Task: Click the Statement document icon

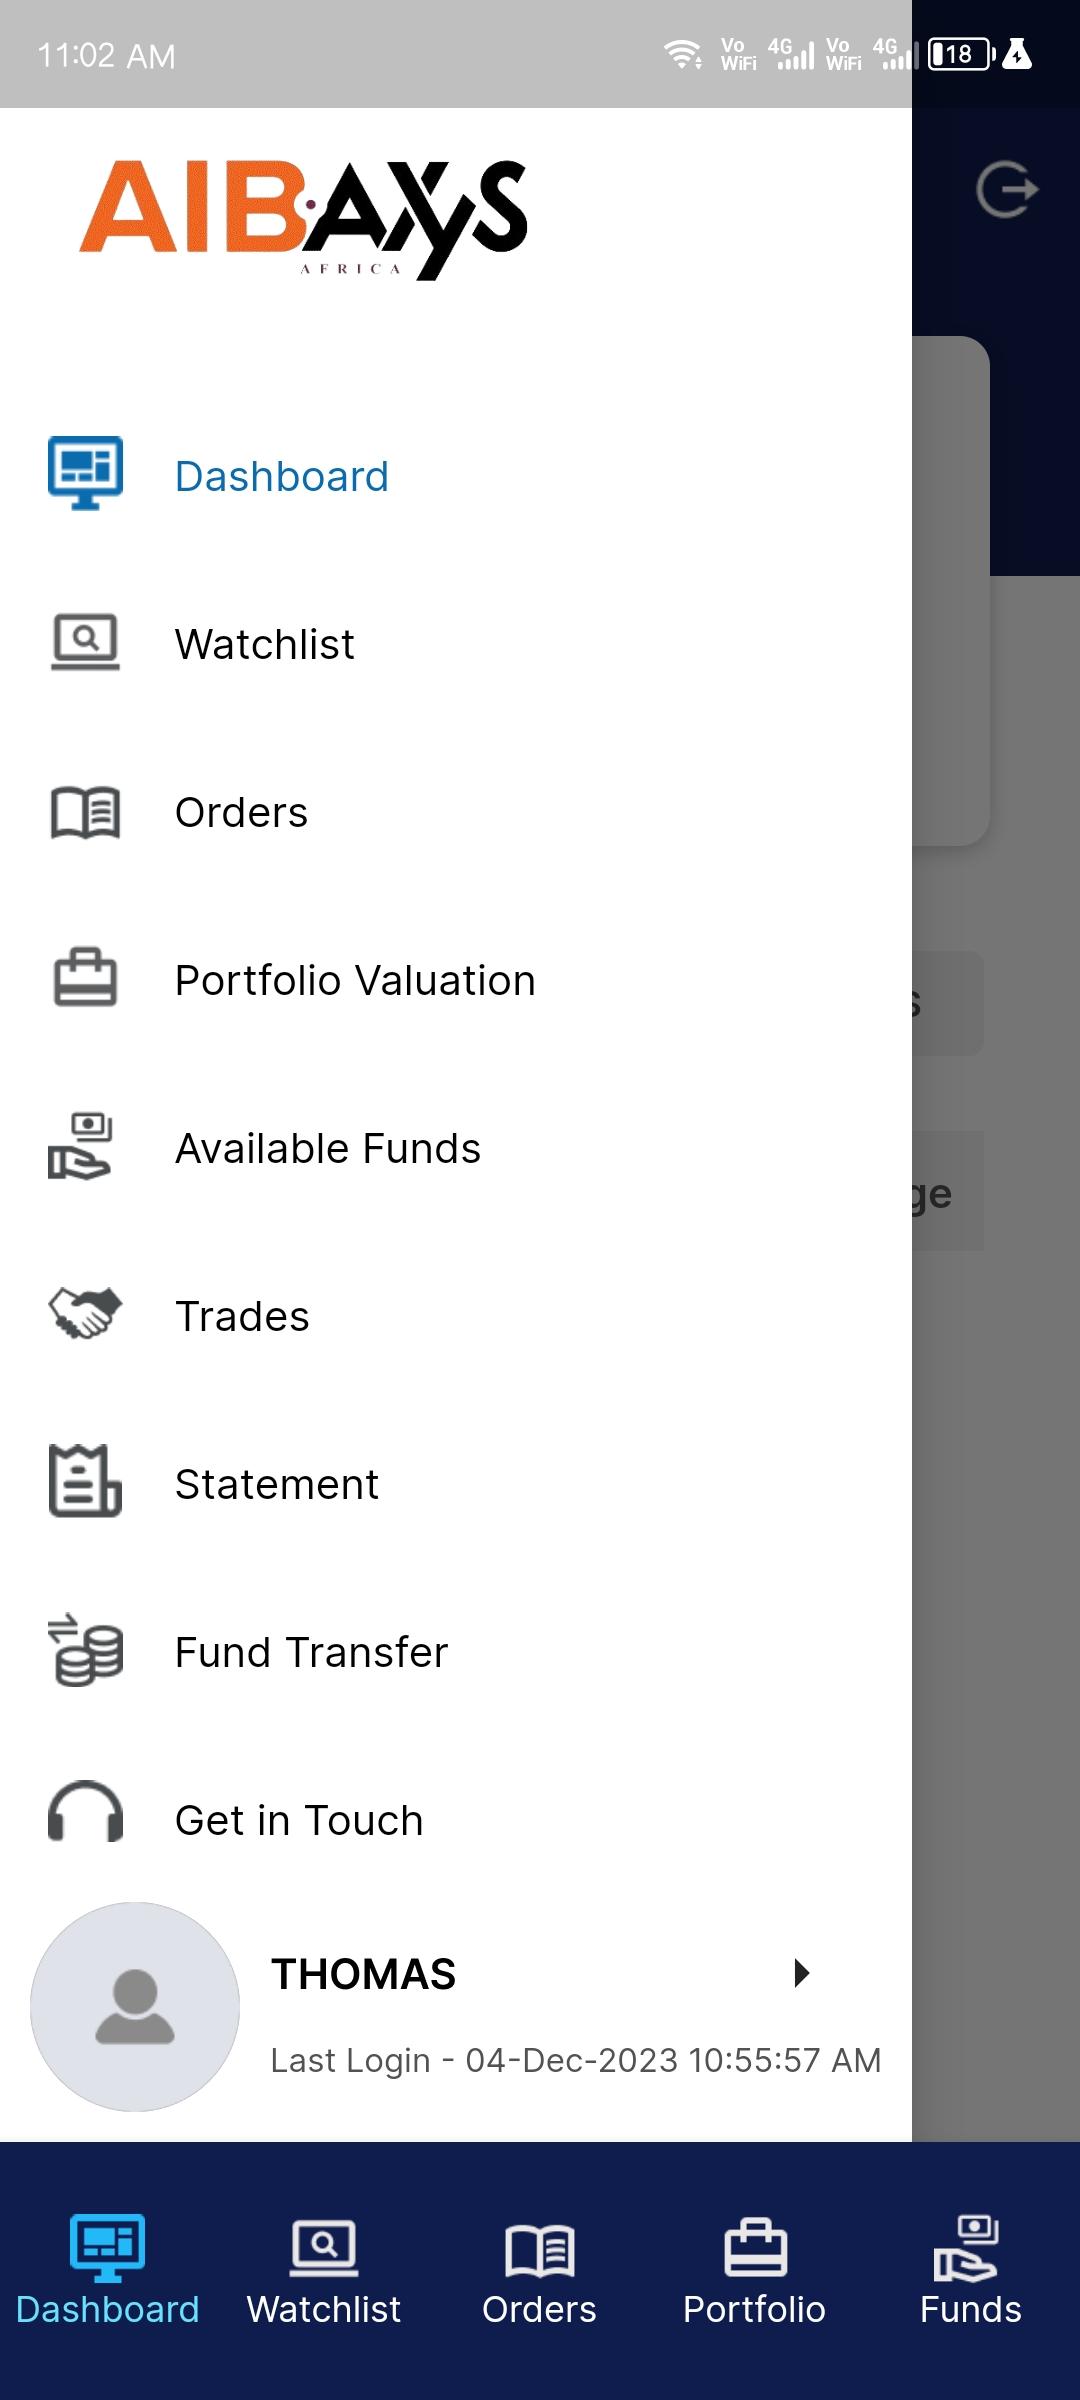Action: pos(86,1481)
